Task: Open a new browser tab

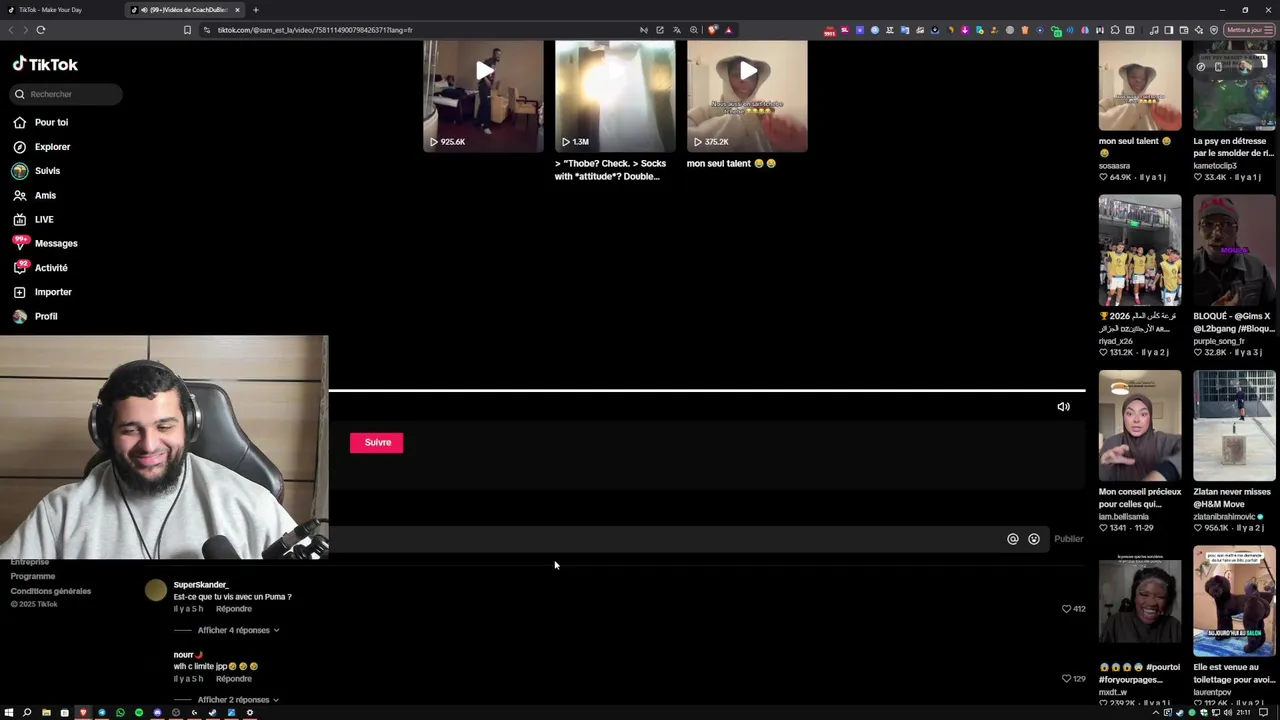Action: (255, 10)
